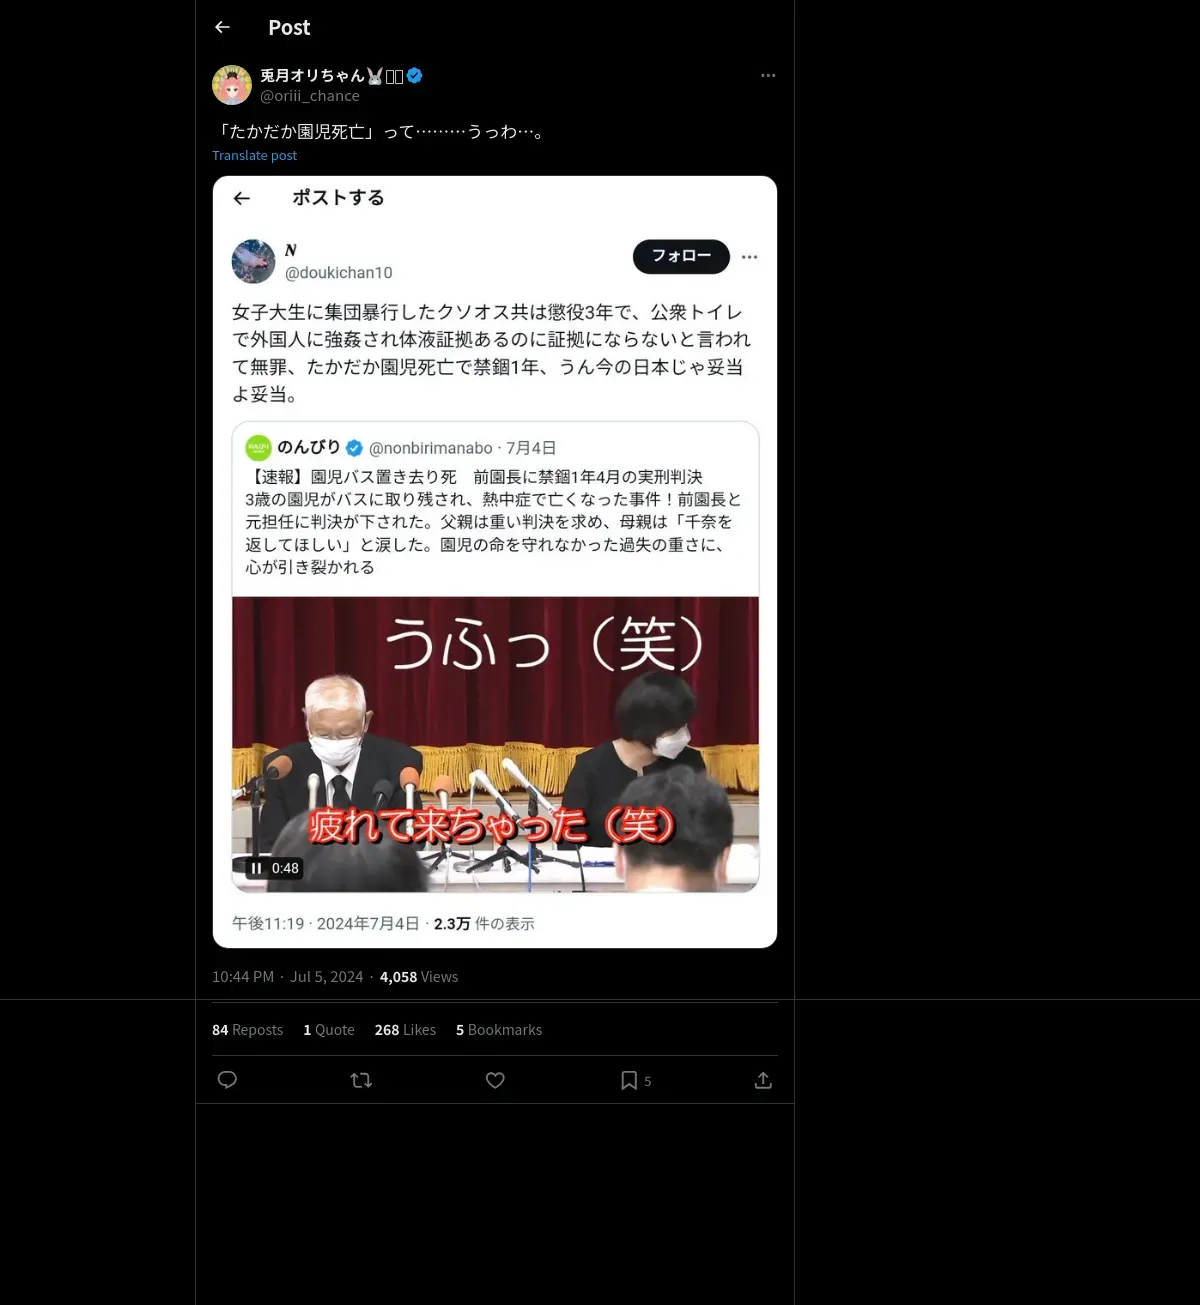Click the フォロー button in screenshot

coord(681,257)
